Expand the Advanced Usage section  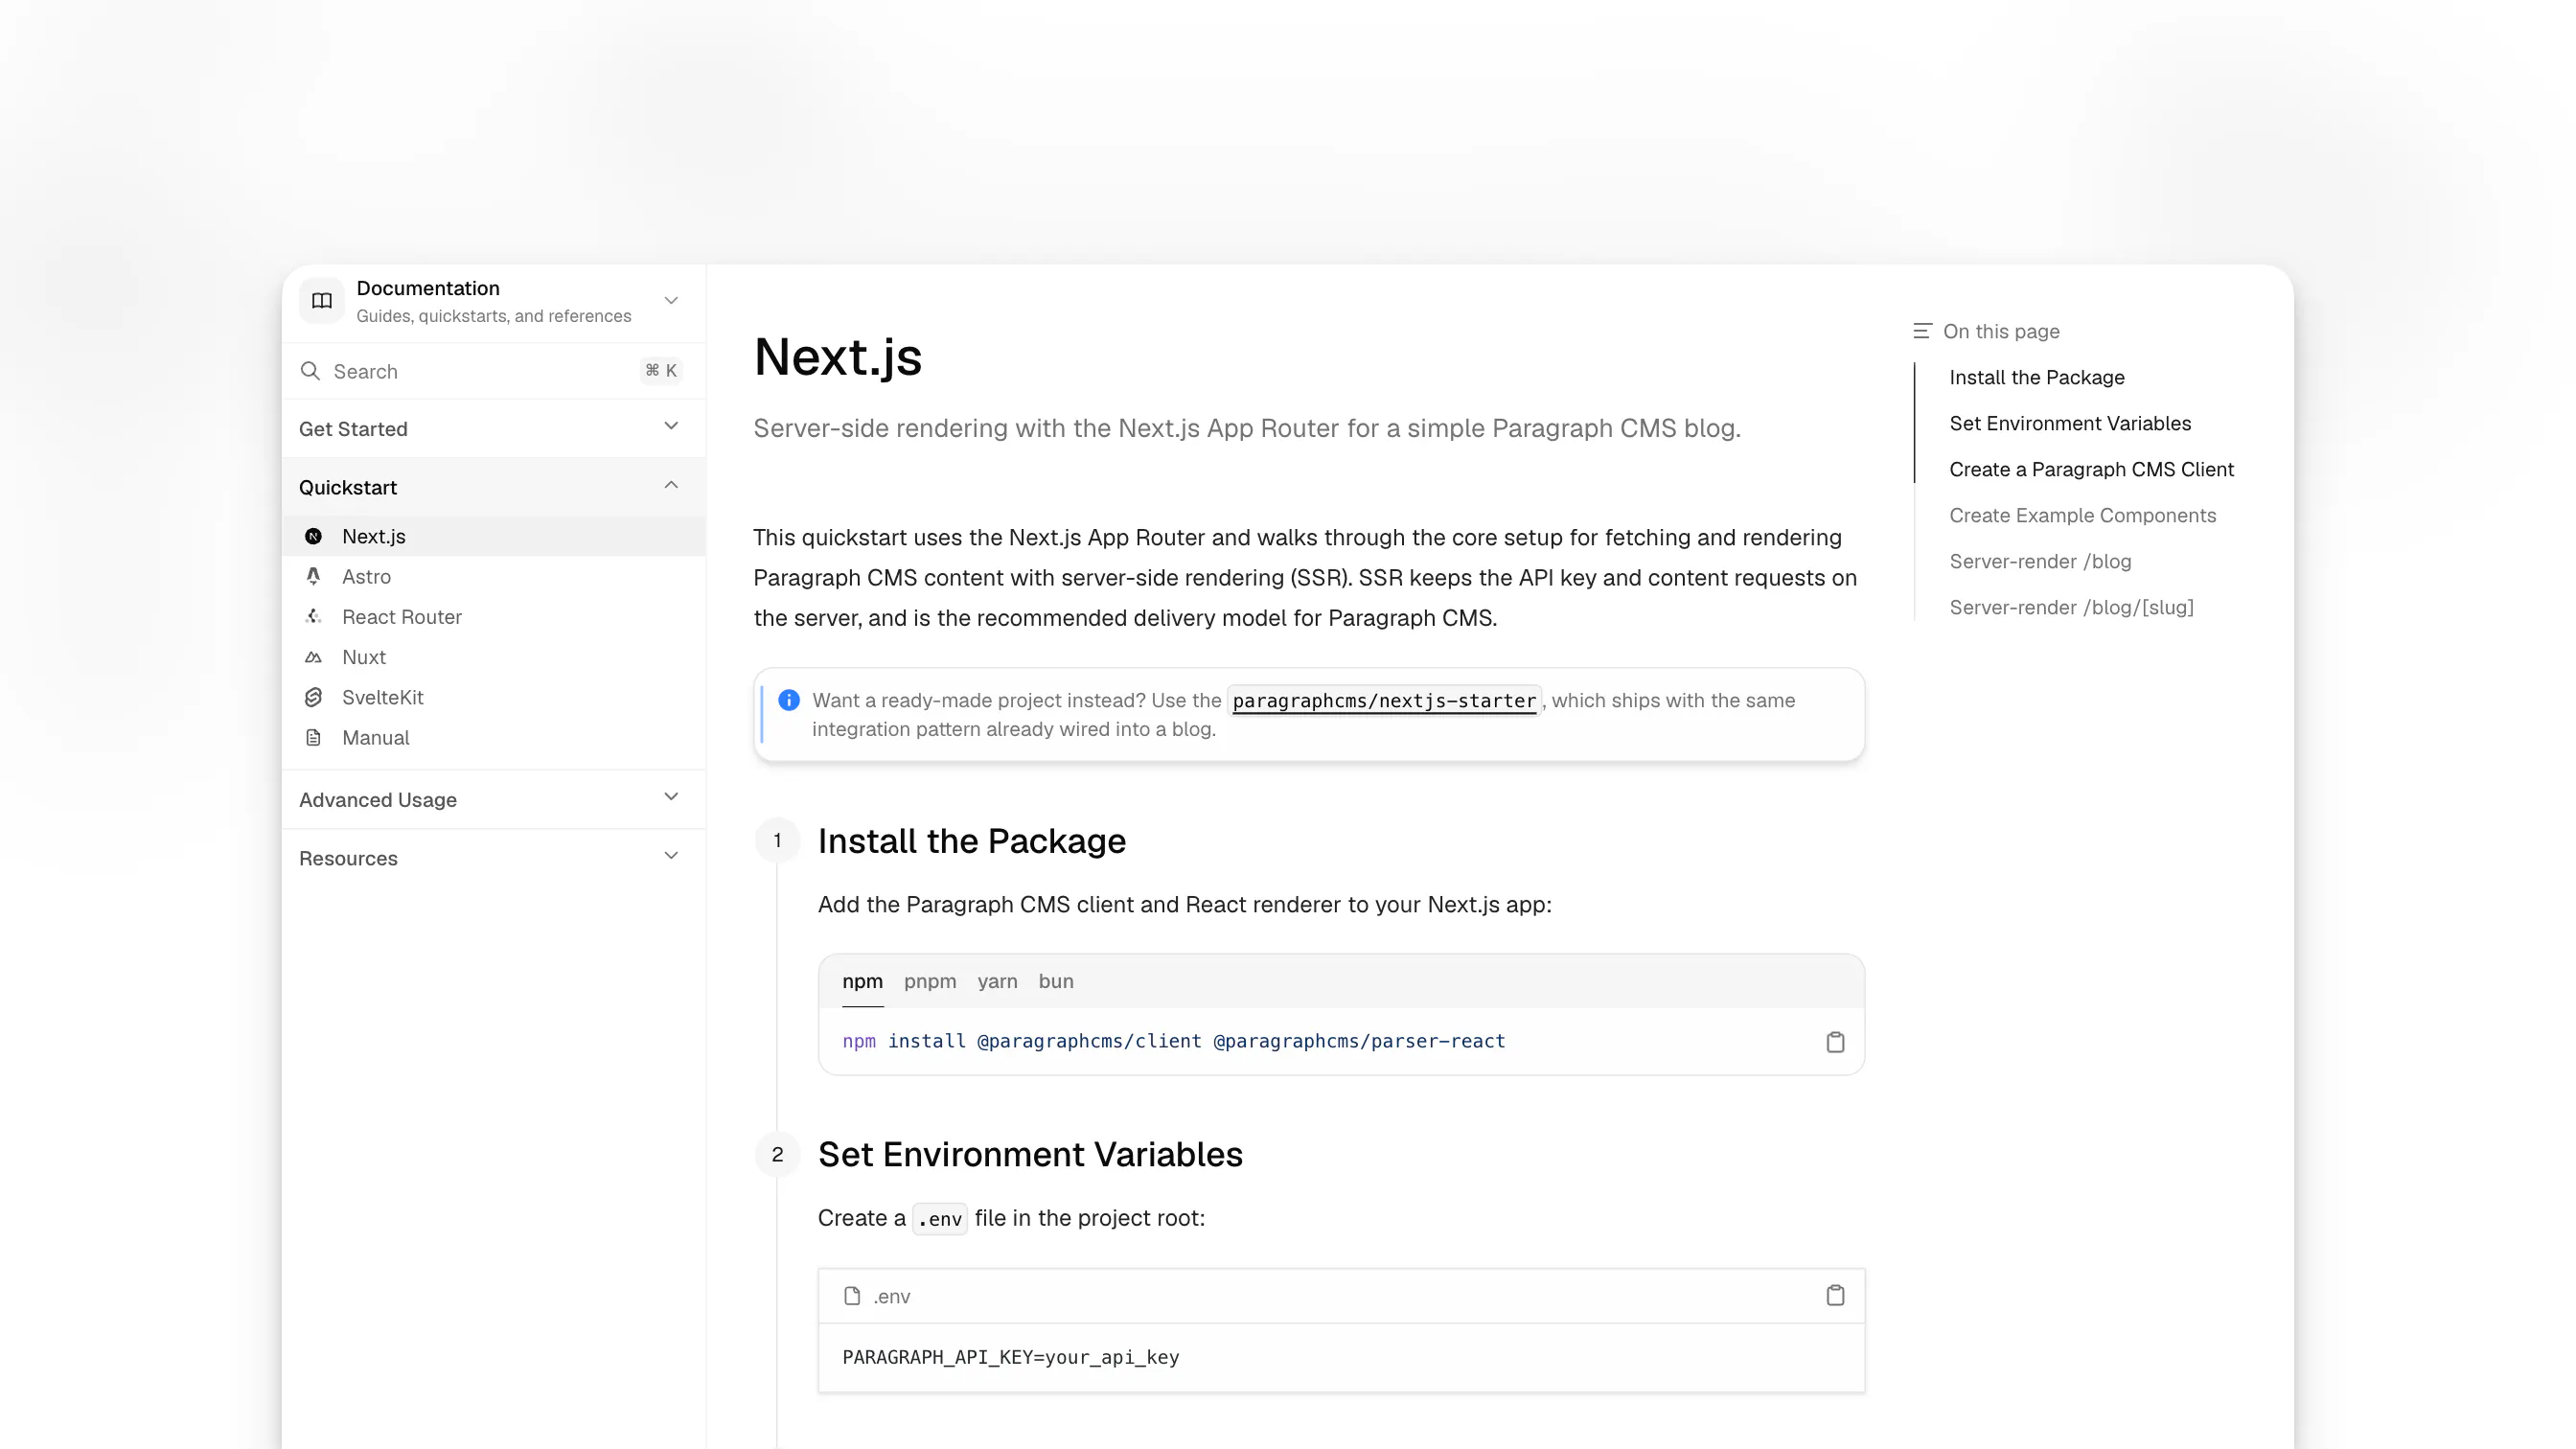pyautogui.click(x=493, y=800)
